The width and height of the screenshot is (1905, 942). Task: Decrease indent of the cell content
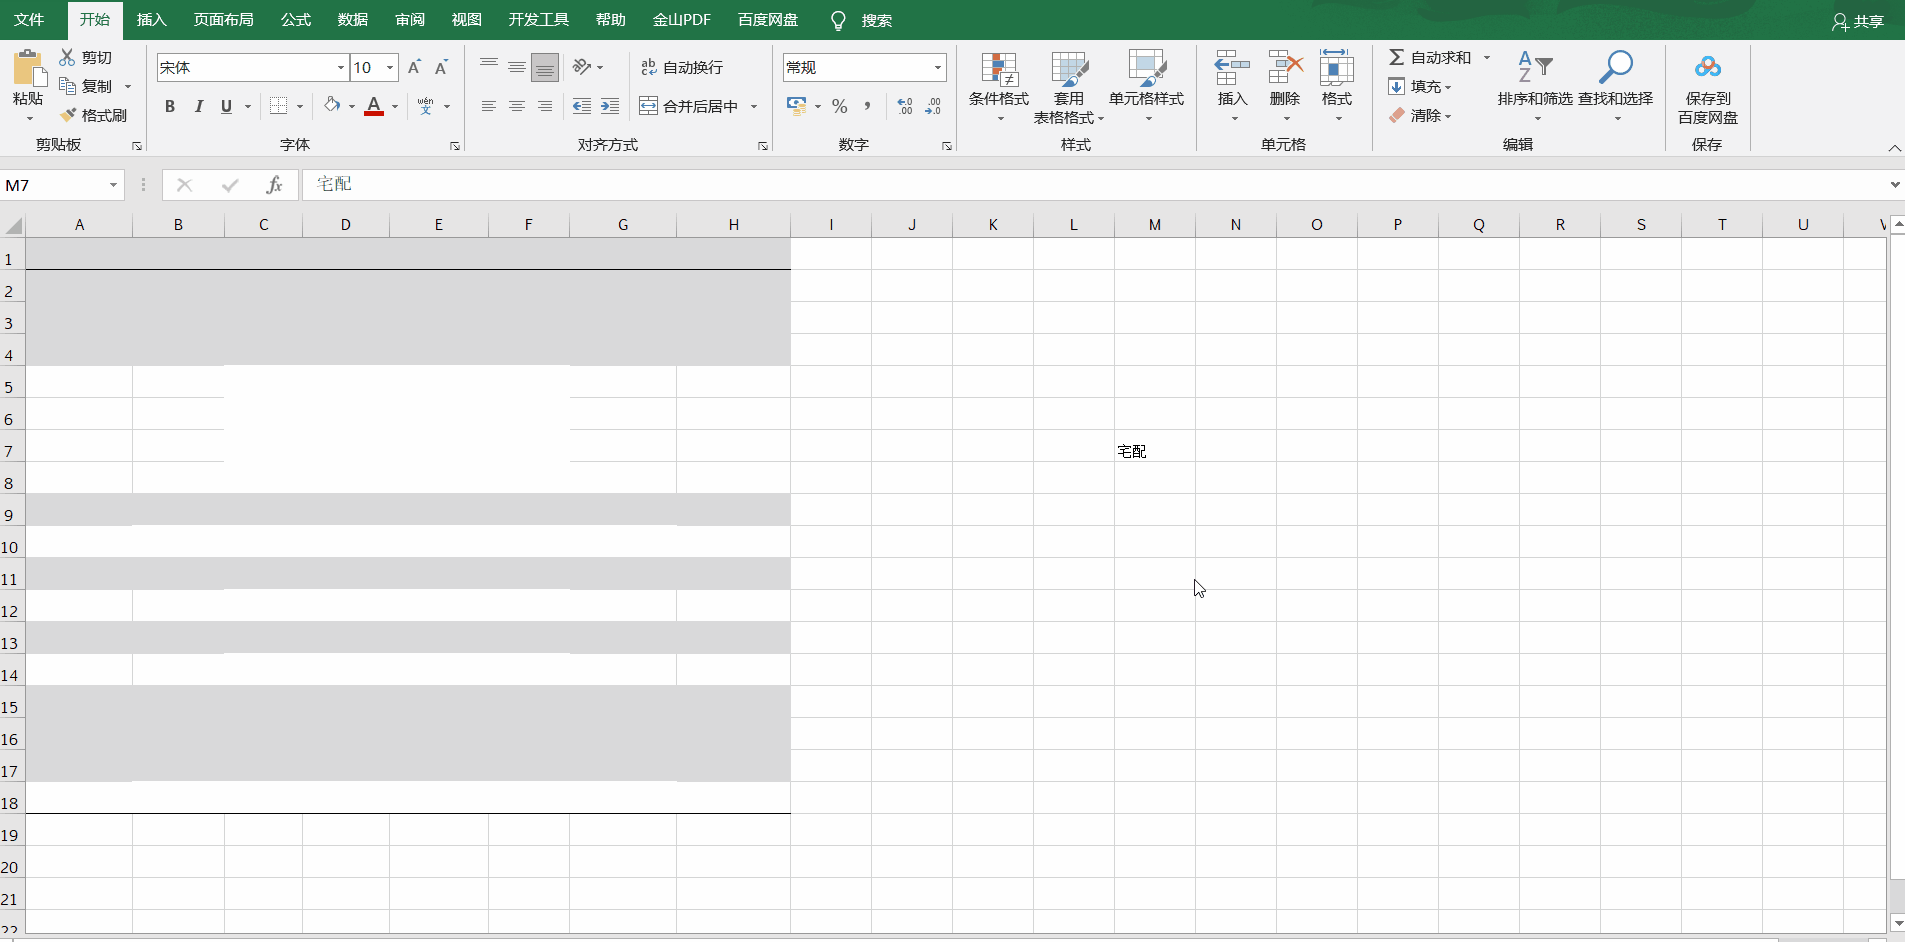tap(582, 106)
